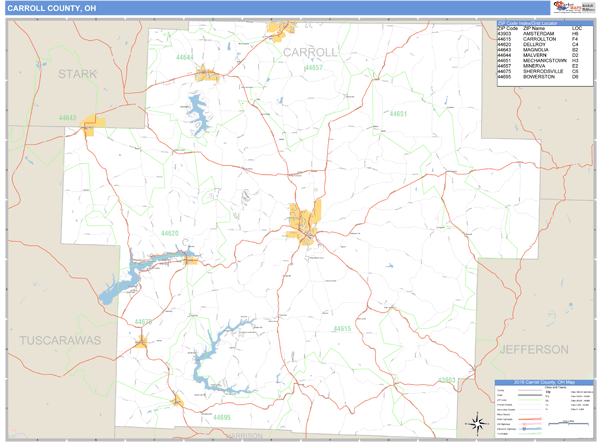Click the 44615 ZIP code label
Image resolution: width=600 pixels, height=442 pixels.
tap(342, 328)
